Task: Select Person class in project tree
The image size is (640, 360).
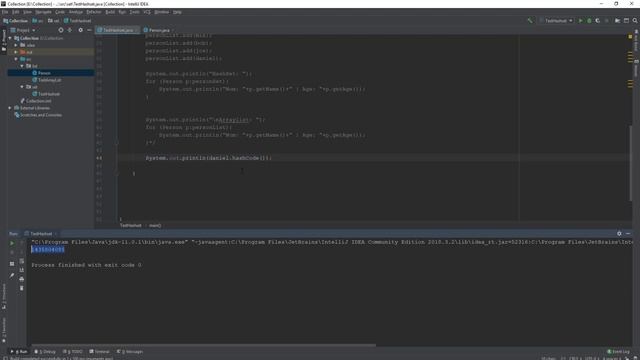Action: [x=44, y=73]
